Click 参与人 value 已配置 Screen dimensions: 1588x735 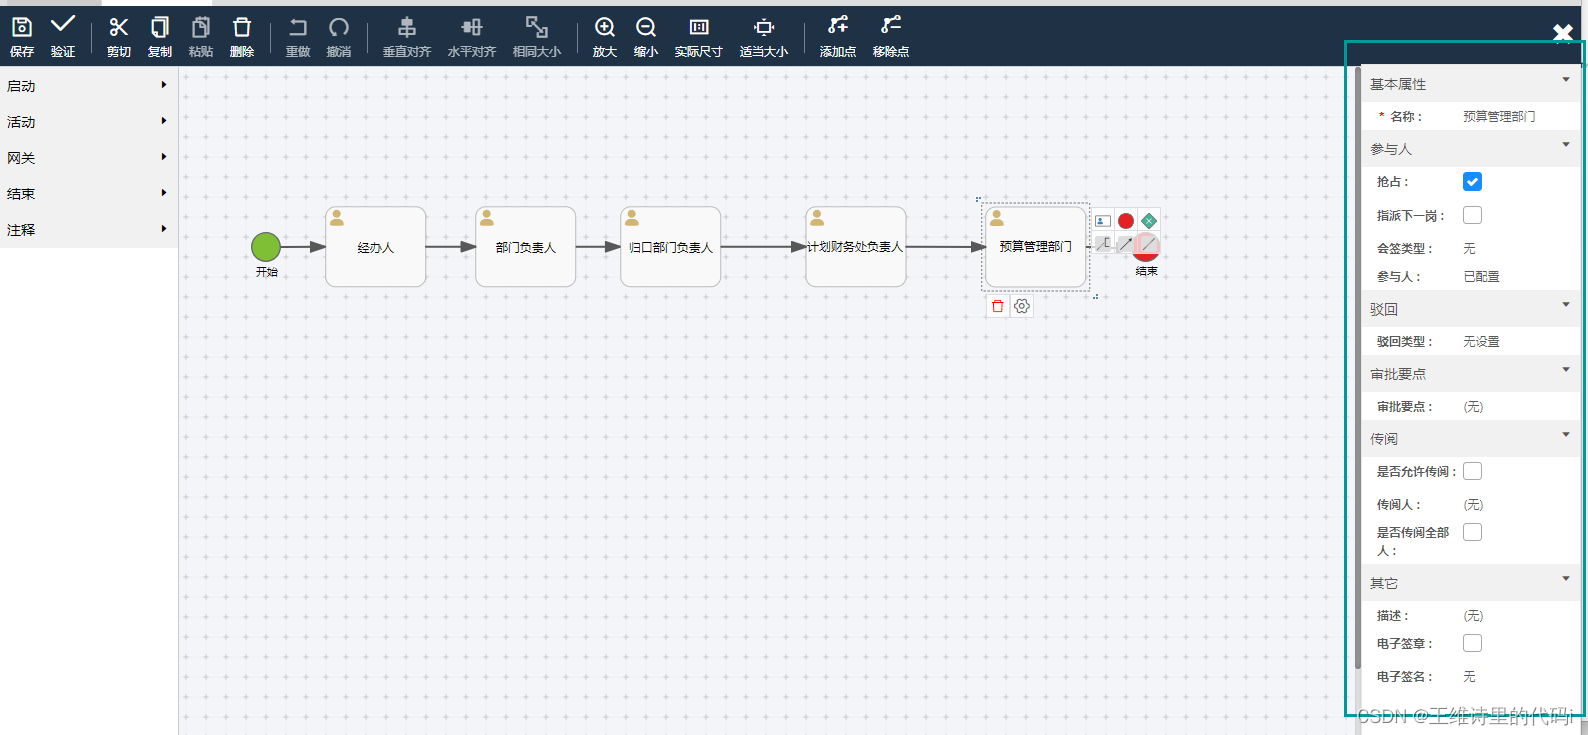[x=1481, y=277]
